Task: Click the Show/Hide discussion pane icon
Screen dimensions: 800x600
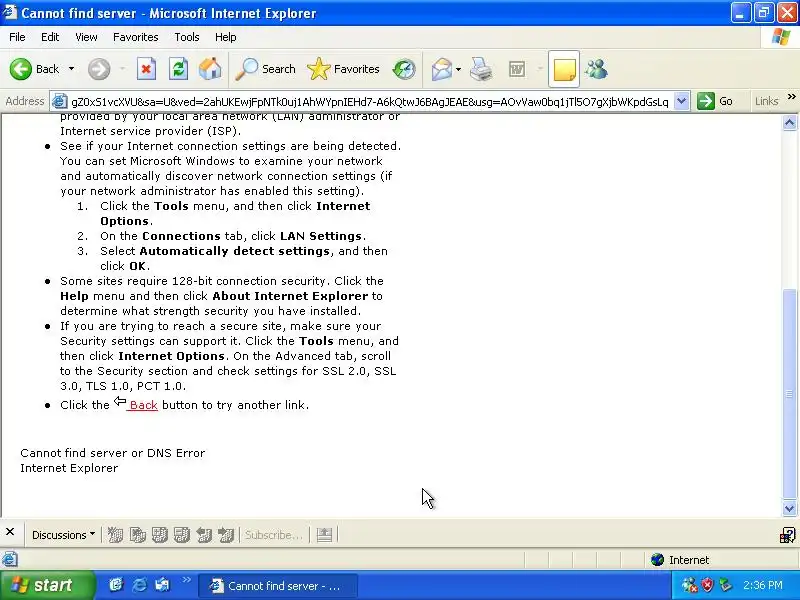Action: 324,535
